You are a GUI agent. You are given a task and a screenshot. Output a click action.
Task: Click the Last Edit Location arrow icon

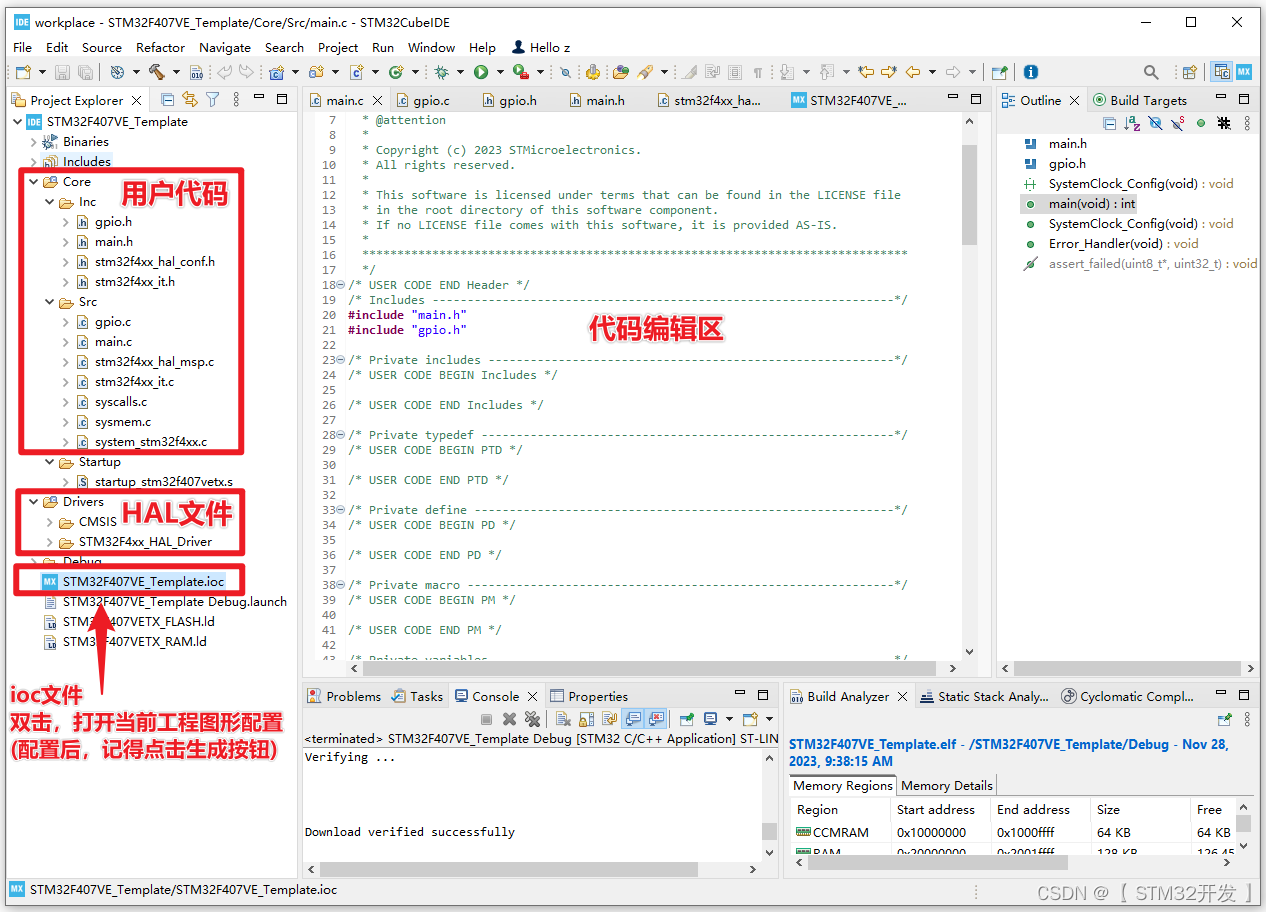[x=866, y=72]
